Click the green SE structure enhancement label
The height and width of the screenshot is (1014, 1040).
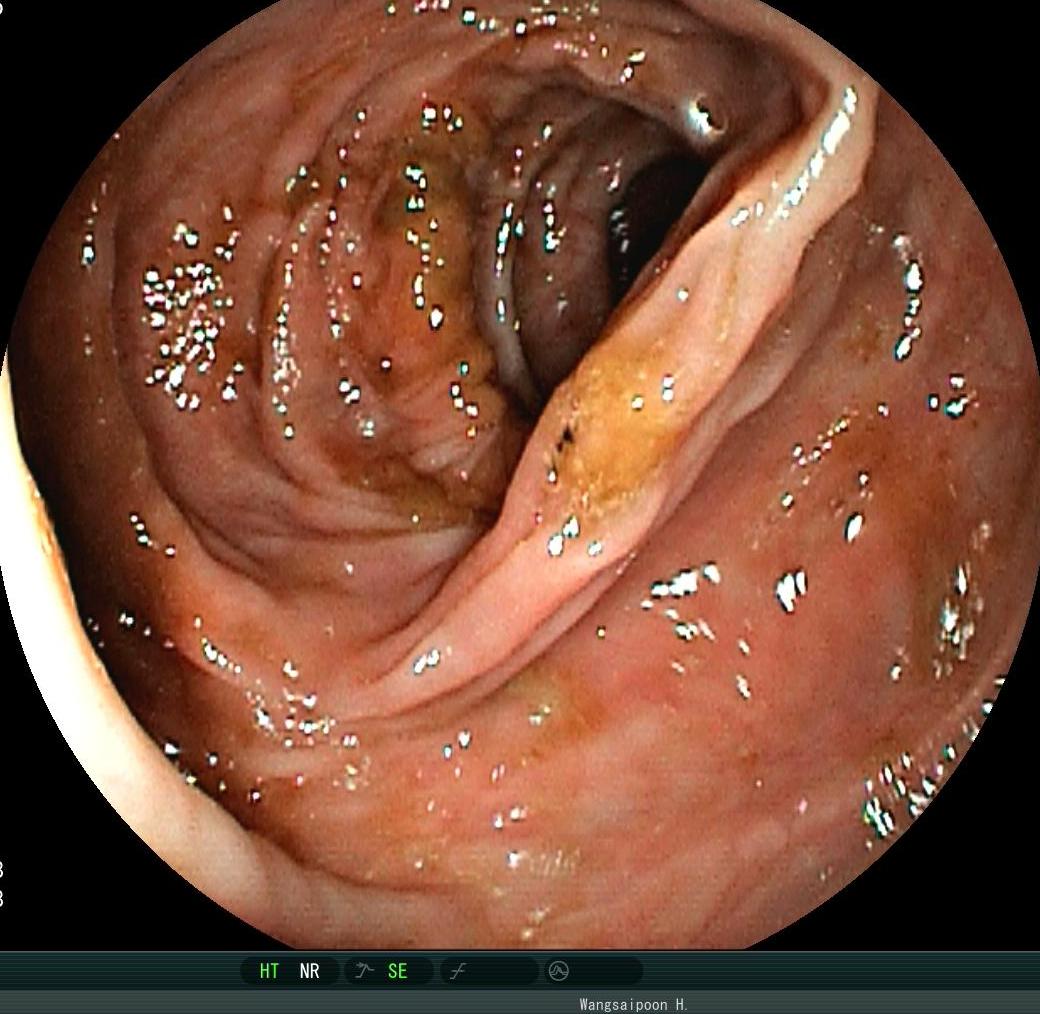coord(397,971)
